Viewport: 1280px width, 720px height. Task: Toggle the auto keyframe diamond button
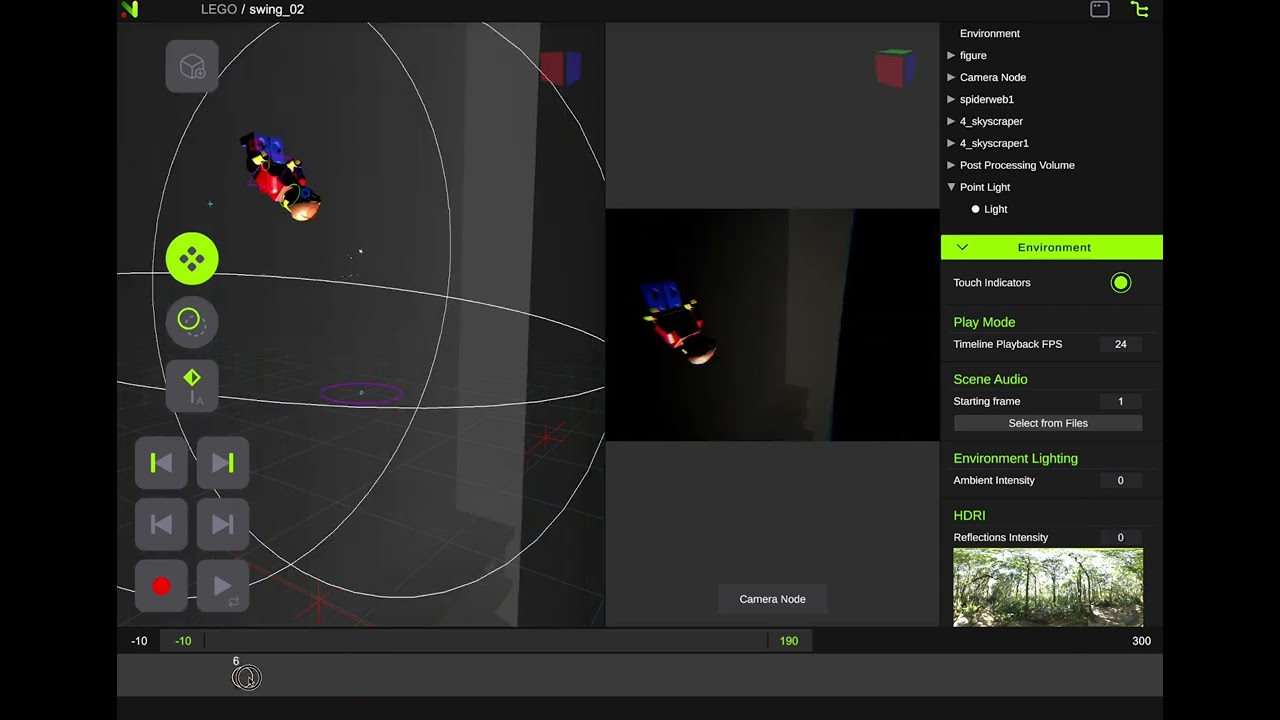point(192,385)
